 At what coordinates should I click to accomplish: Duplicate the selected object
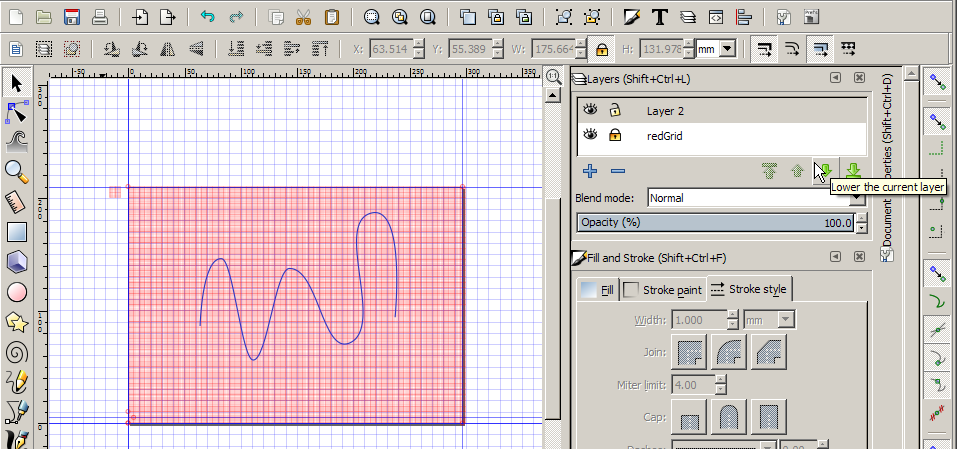[x=468, y=16]
